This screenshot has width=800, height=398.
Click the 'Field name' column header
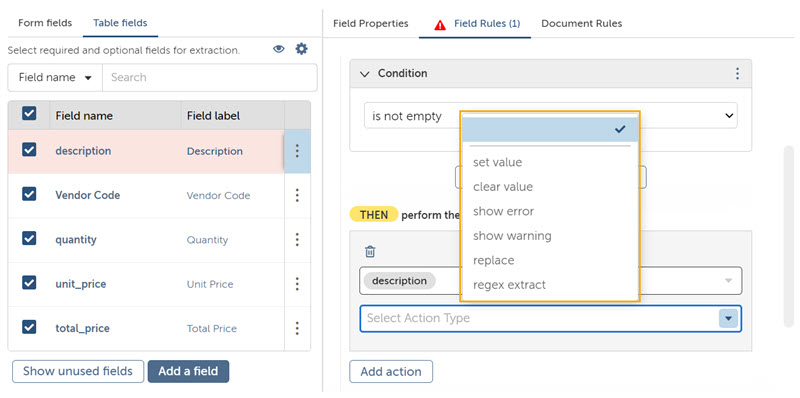84,116
